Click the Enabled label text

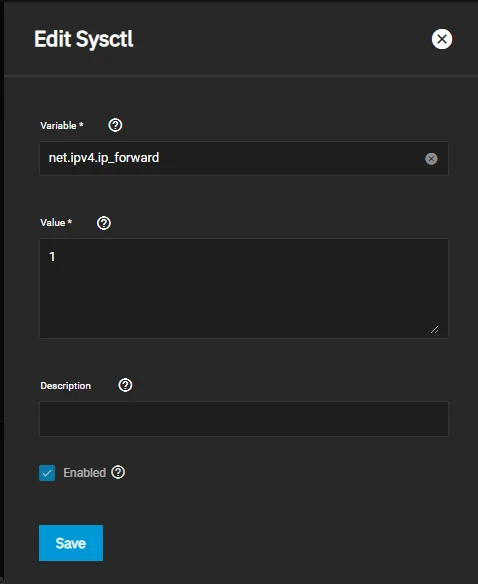(x=85, y=473)
